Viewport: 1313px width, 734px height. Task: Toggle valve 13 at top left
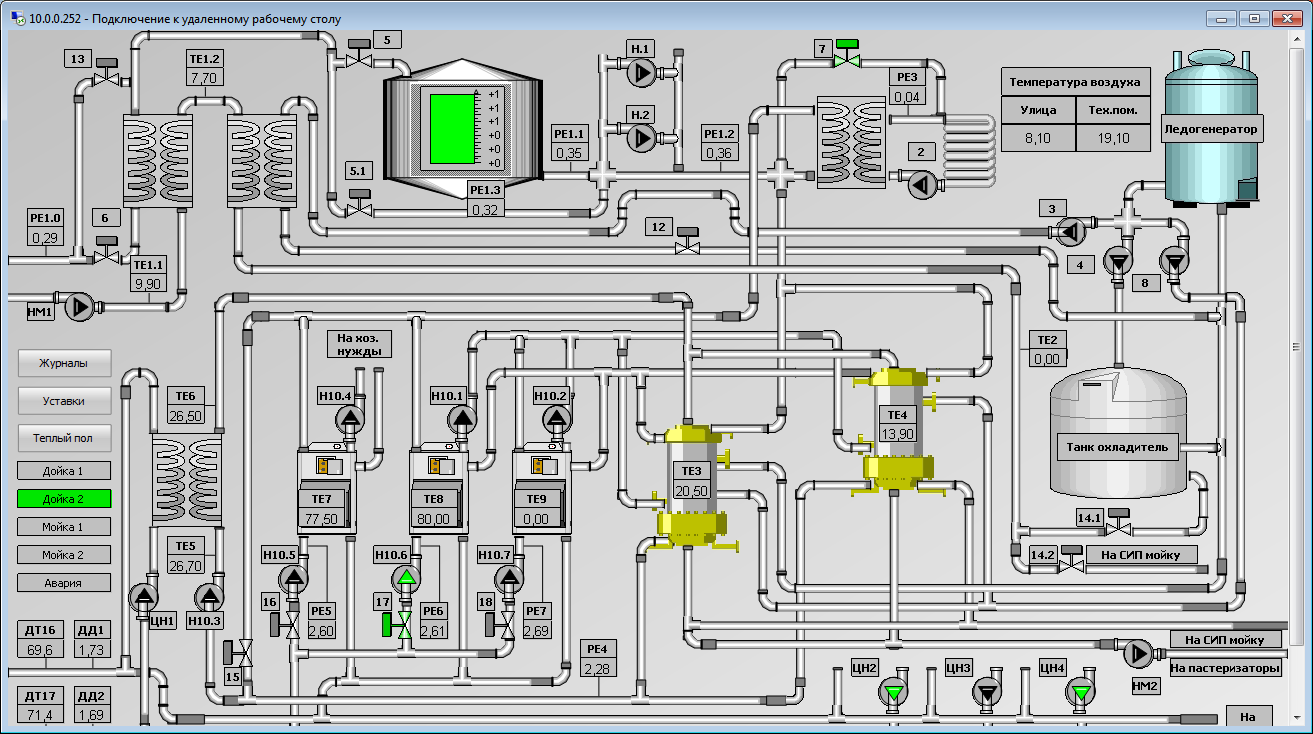pos(105,79)
